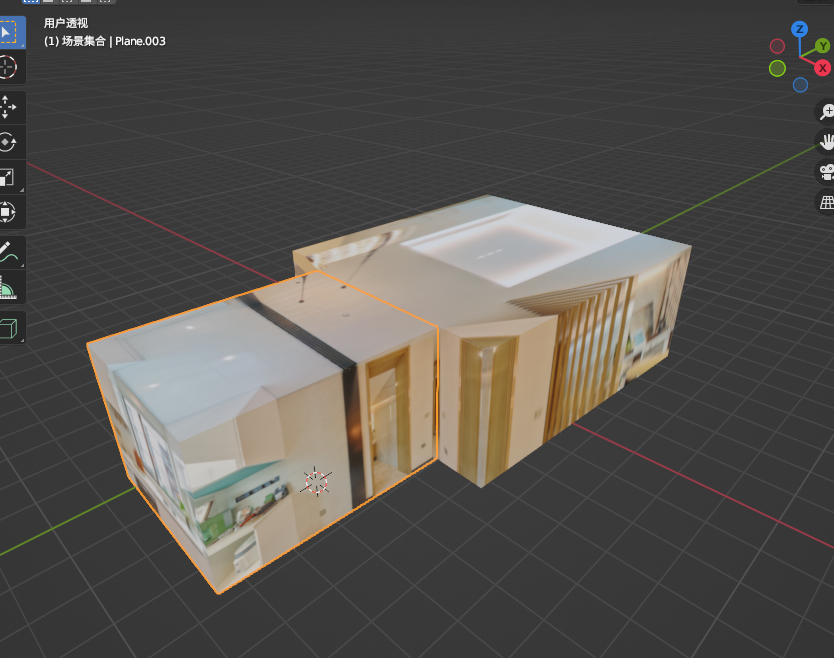The image size is (834, 658).
Task: Select the Select Box tool
Action: (8, 33)
